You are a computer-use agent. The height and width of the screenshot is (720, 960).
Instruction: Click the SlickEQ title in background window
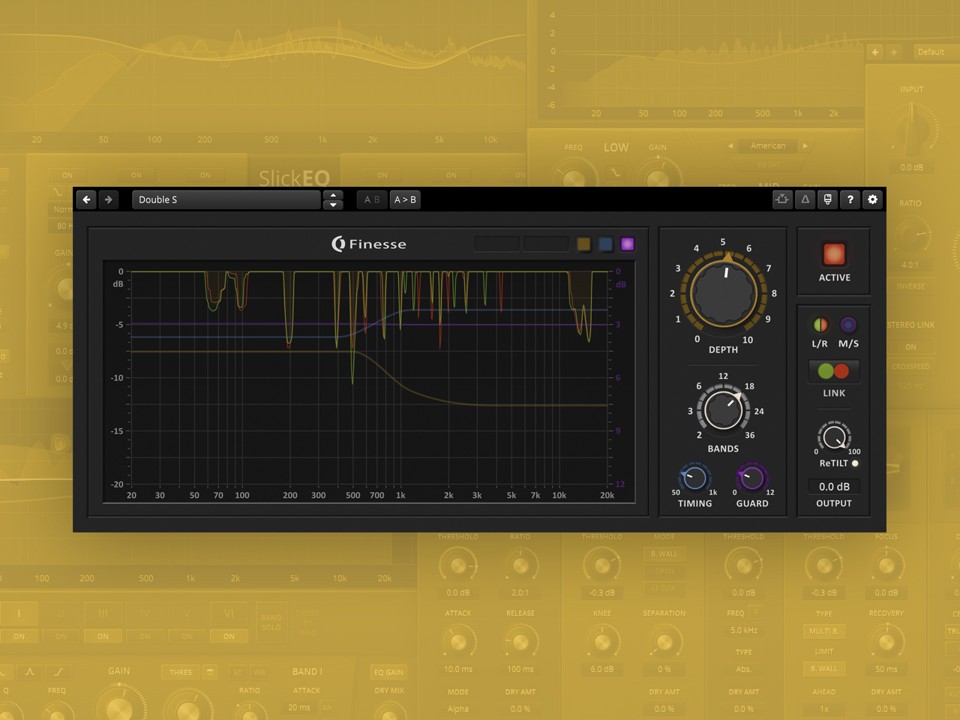294,178
